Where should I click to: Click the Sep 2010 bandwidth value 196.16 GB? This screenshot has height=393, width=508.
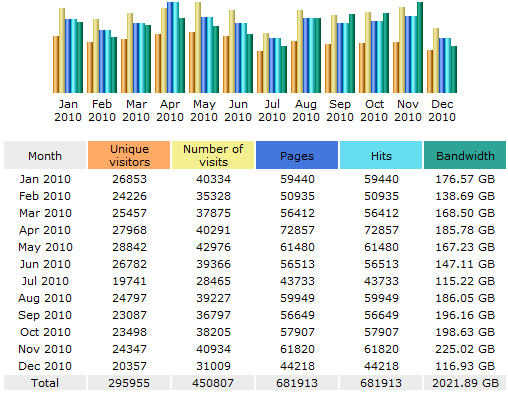point(465,315)
